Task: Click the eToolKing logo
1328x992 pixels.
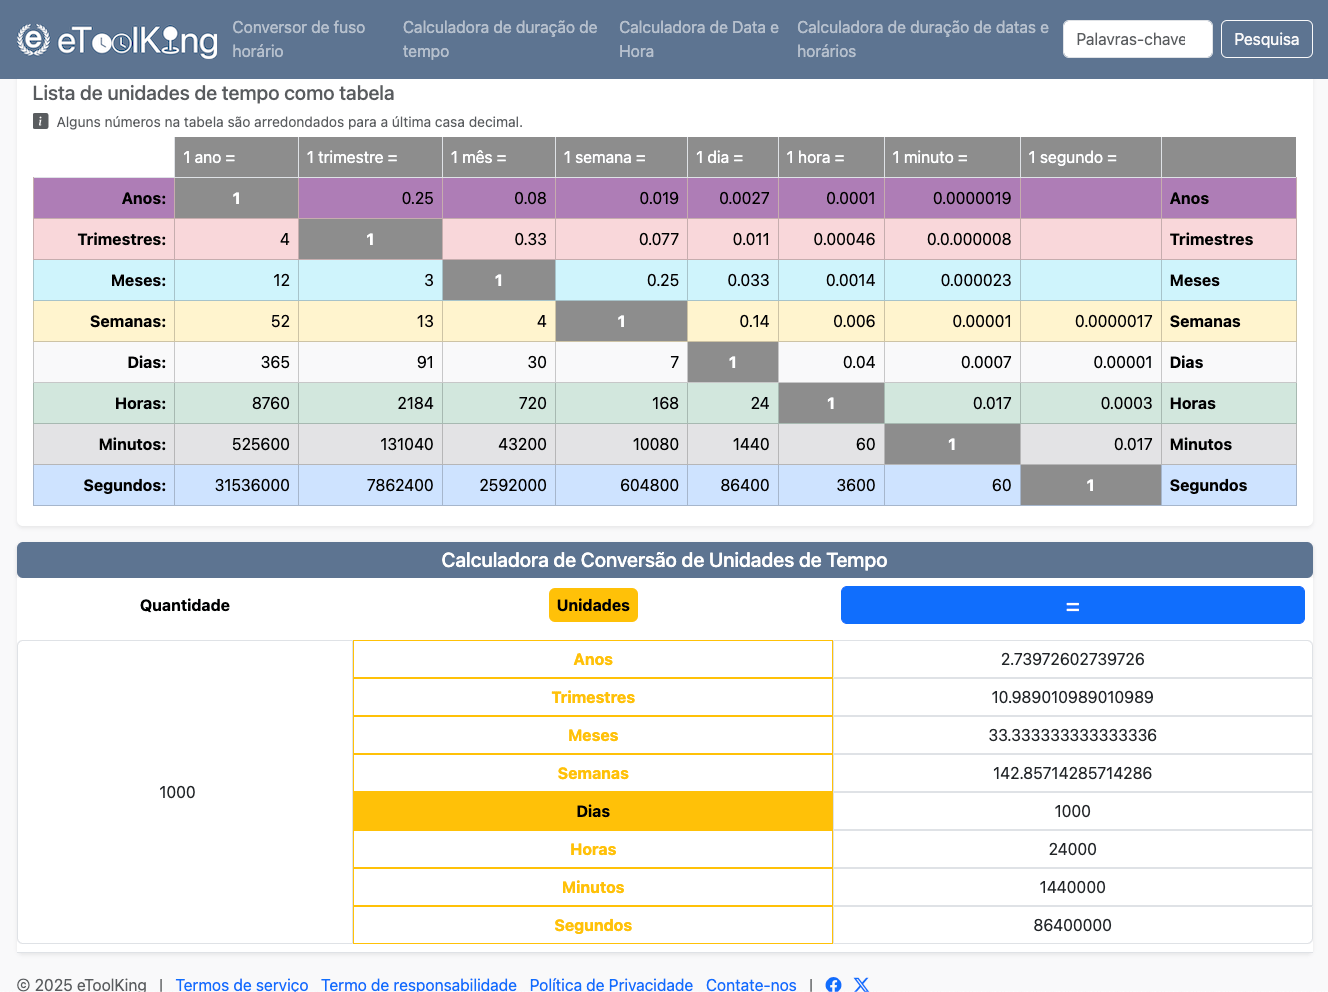Action: pos(117,40)
